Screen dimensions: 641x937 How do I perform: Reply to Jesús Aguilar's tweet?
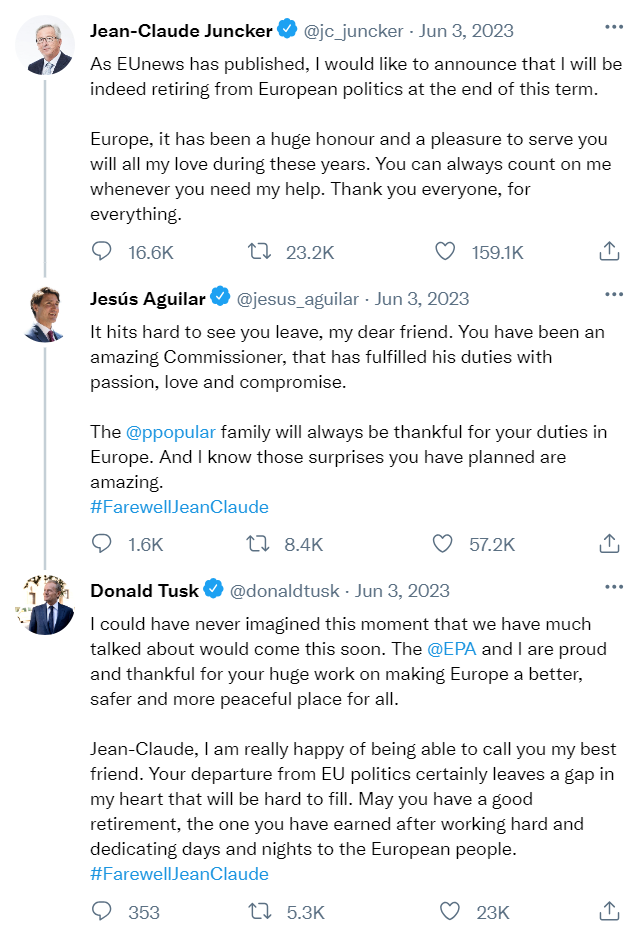tap(102, 544)
